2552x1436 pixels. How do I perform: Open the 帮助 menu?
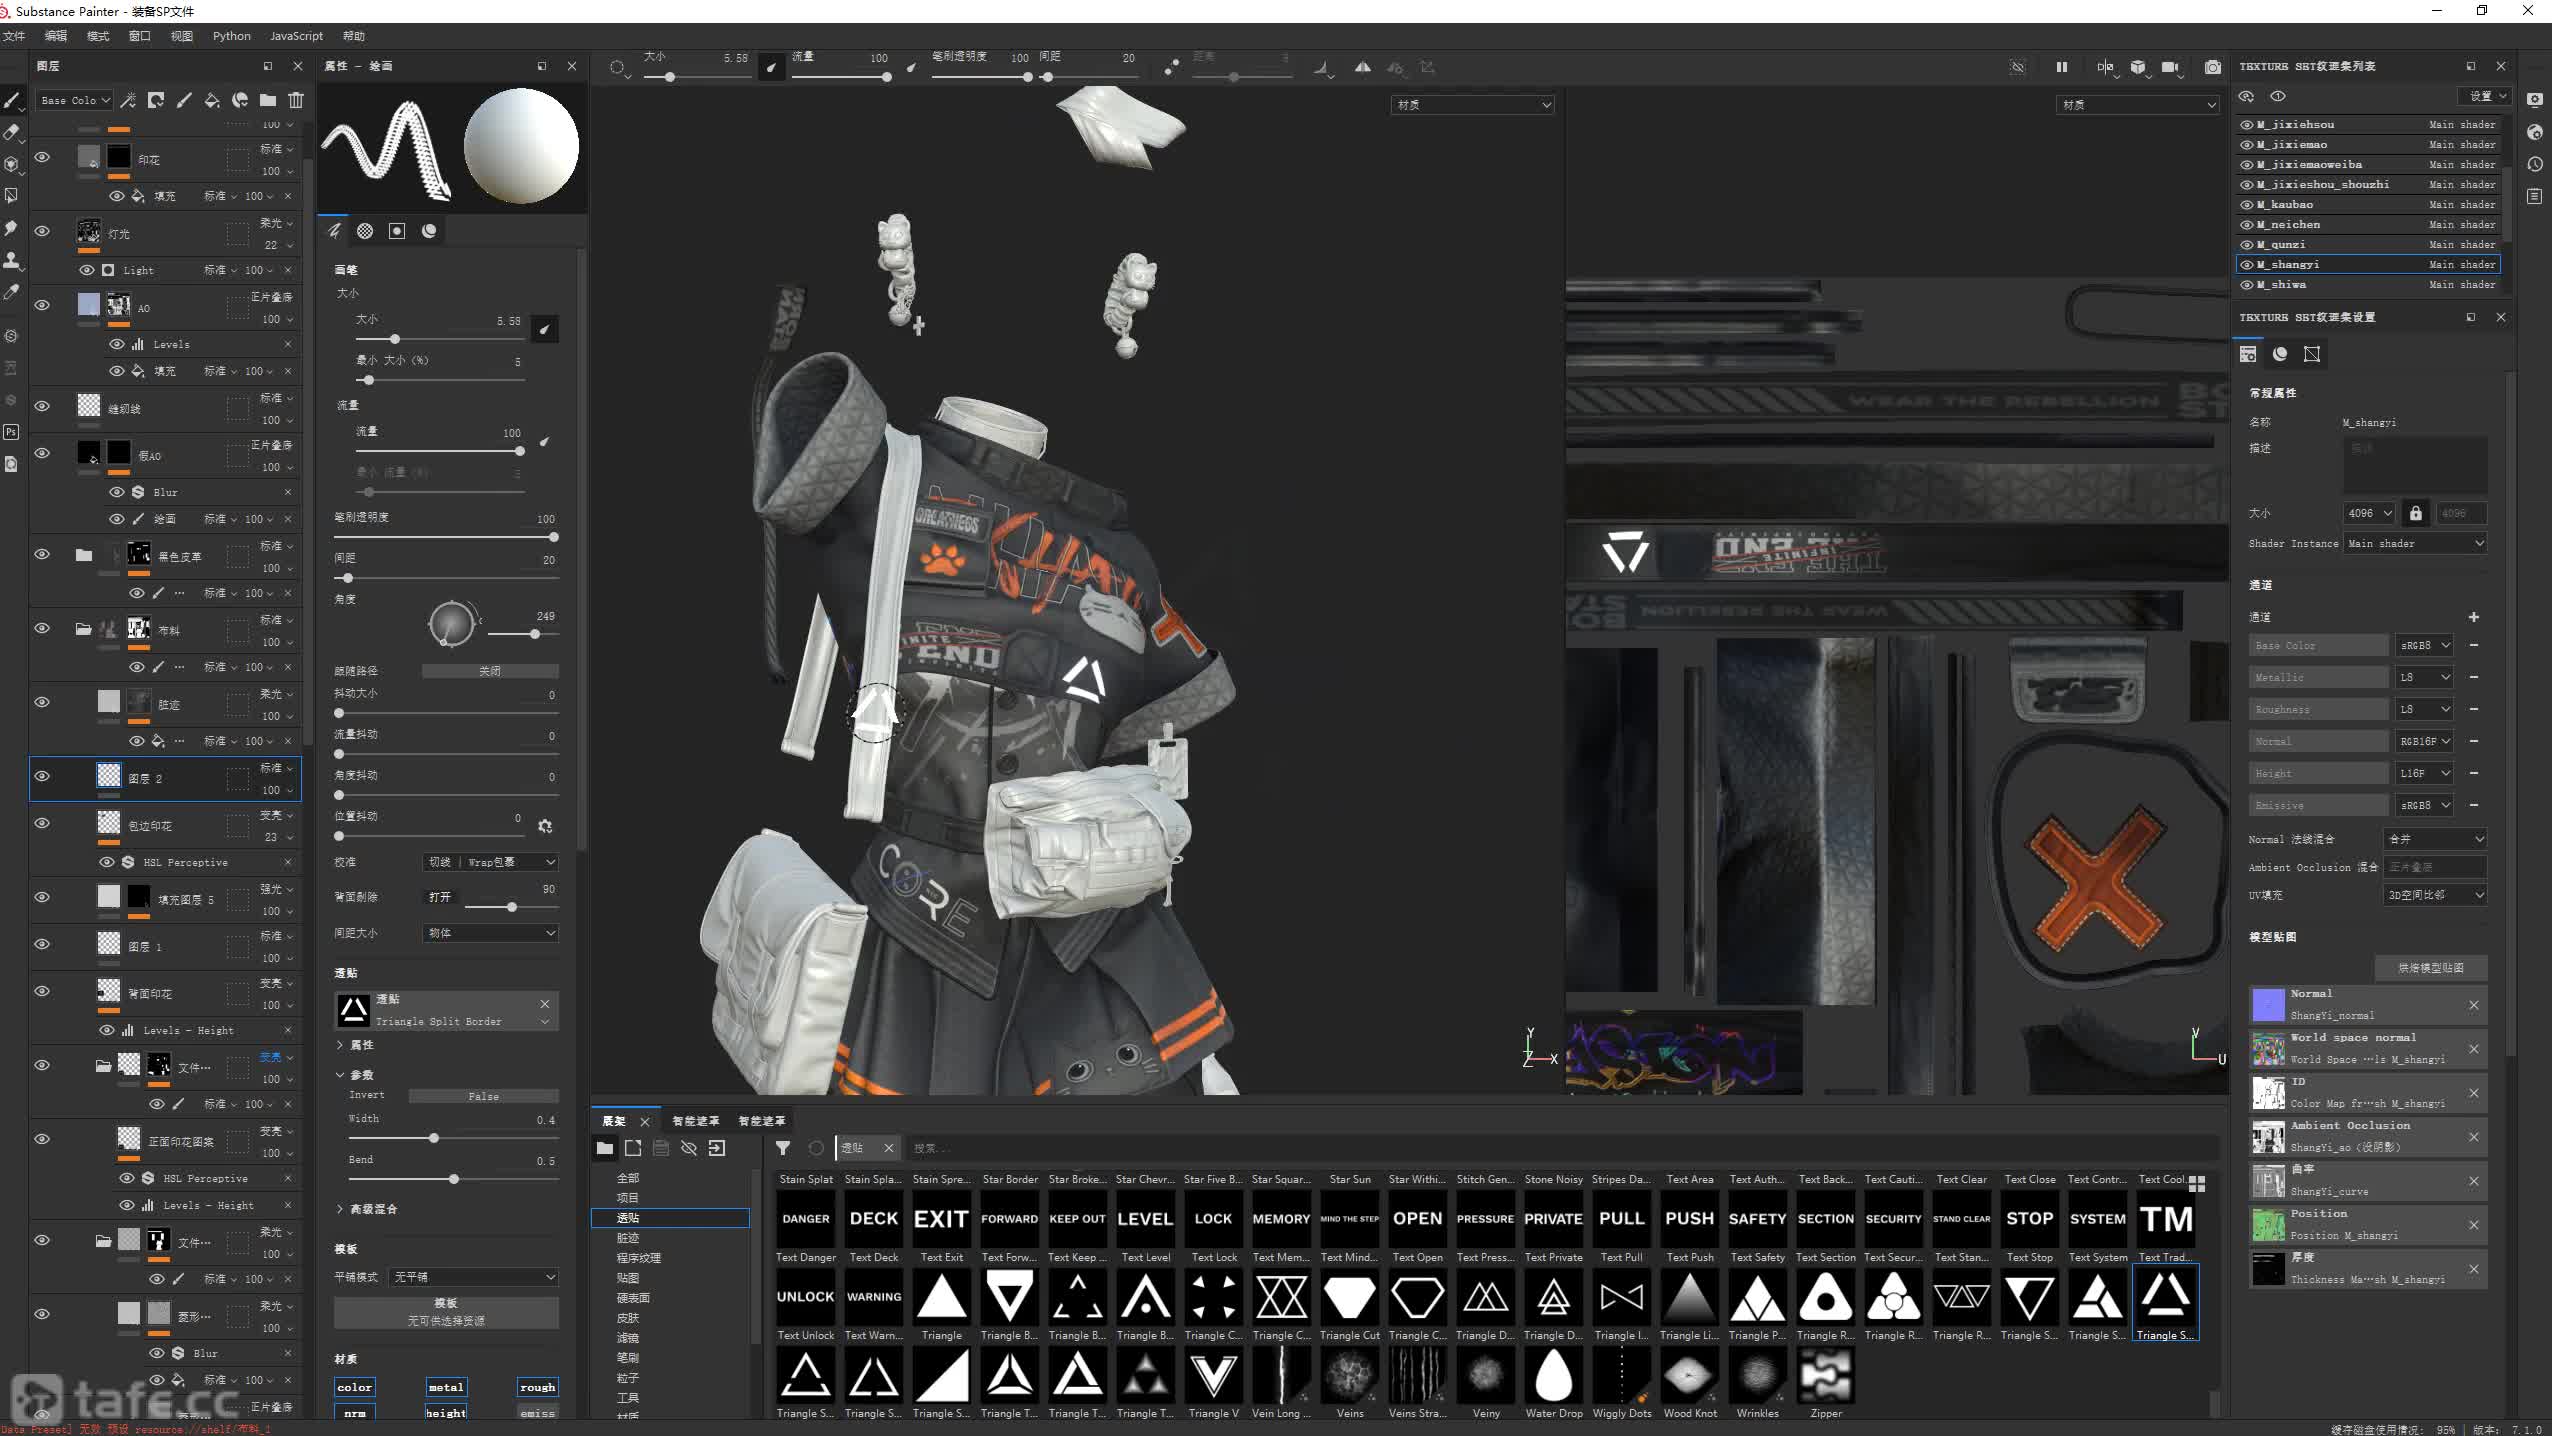(x=354, y=36)
